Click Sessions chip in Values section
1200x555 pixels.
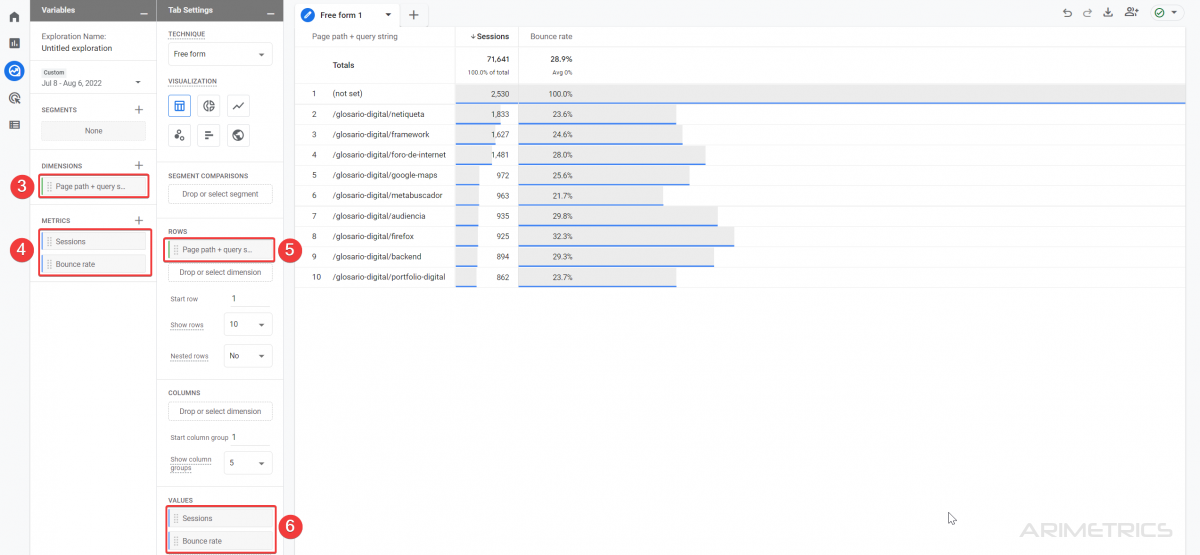coord(220,518)
